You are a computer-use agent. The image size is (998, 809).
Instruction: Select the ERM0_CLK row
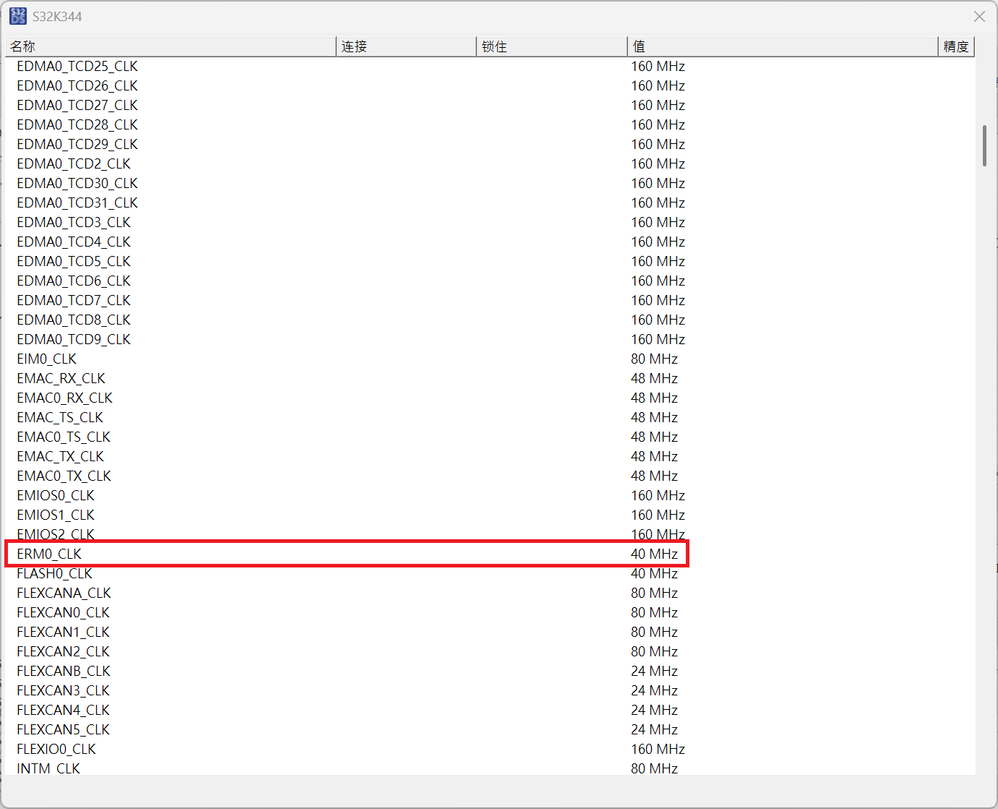click(x=490, y=554)
